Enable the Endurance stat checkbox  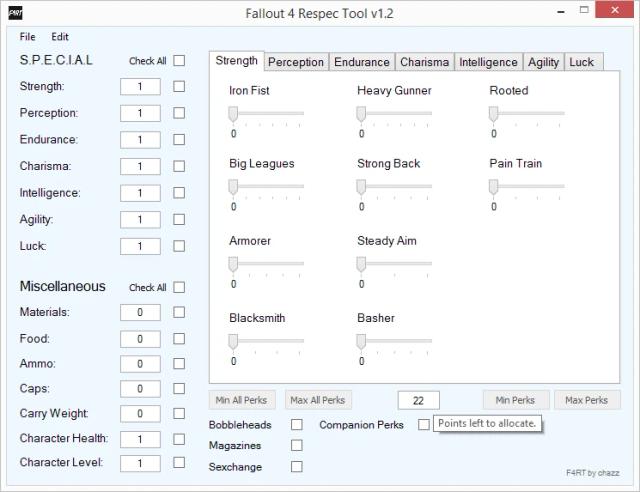click(x=179, y=140)
